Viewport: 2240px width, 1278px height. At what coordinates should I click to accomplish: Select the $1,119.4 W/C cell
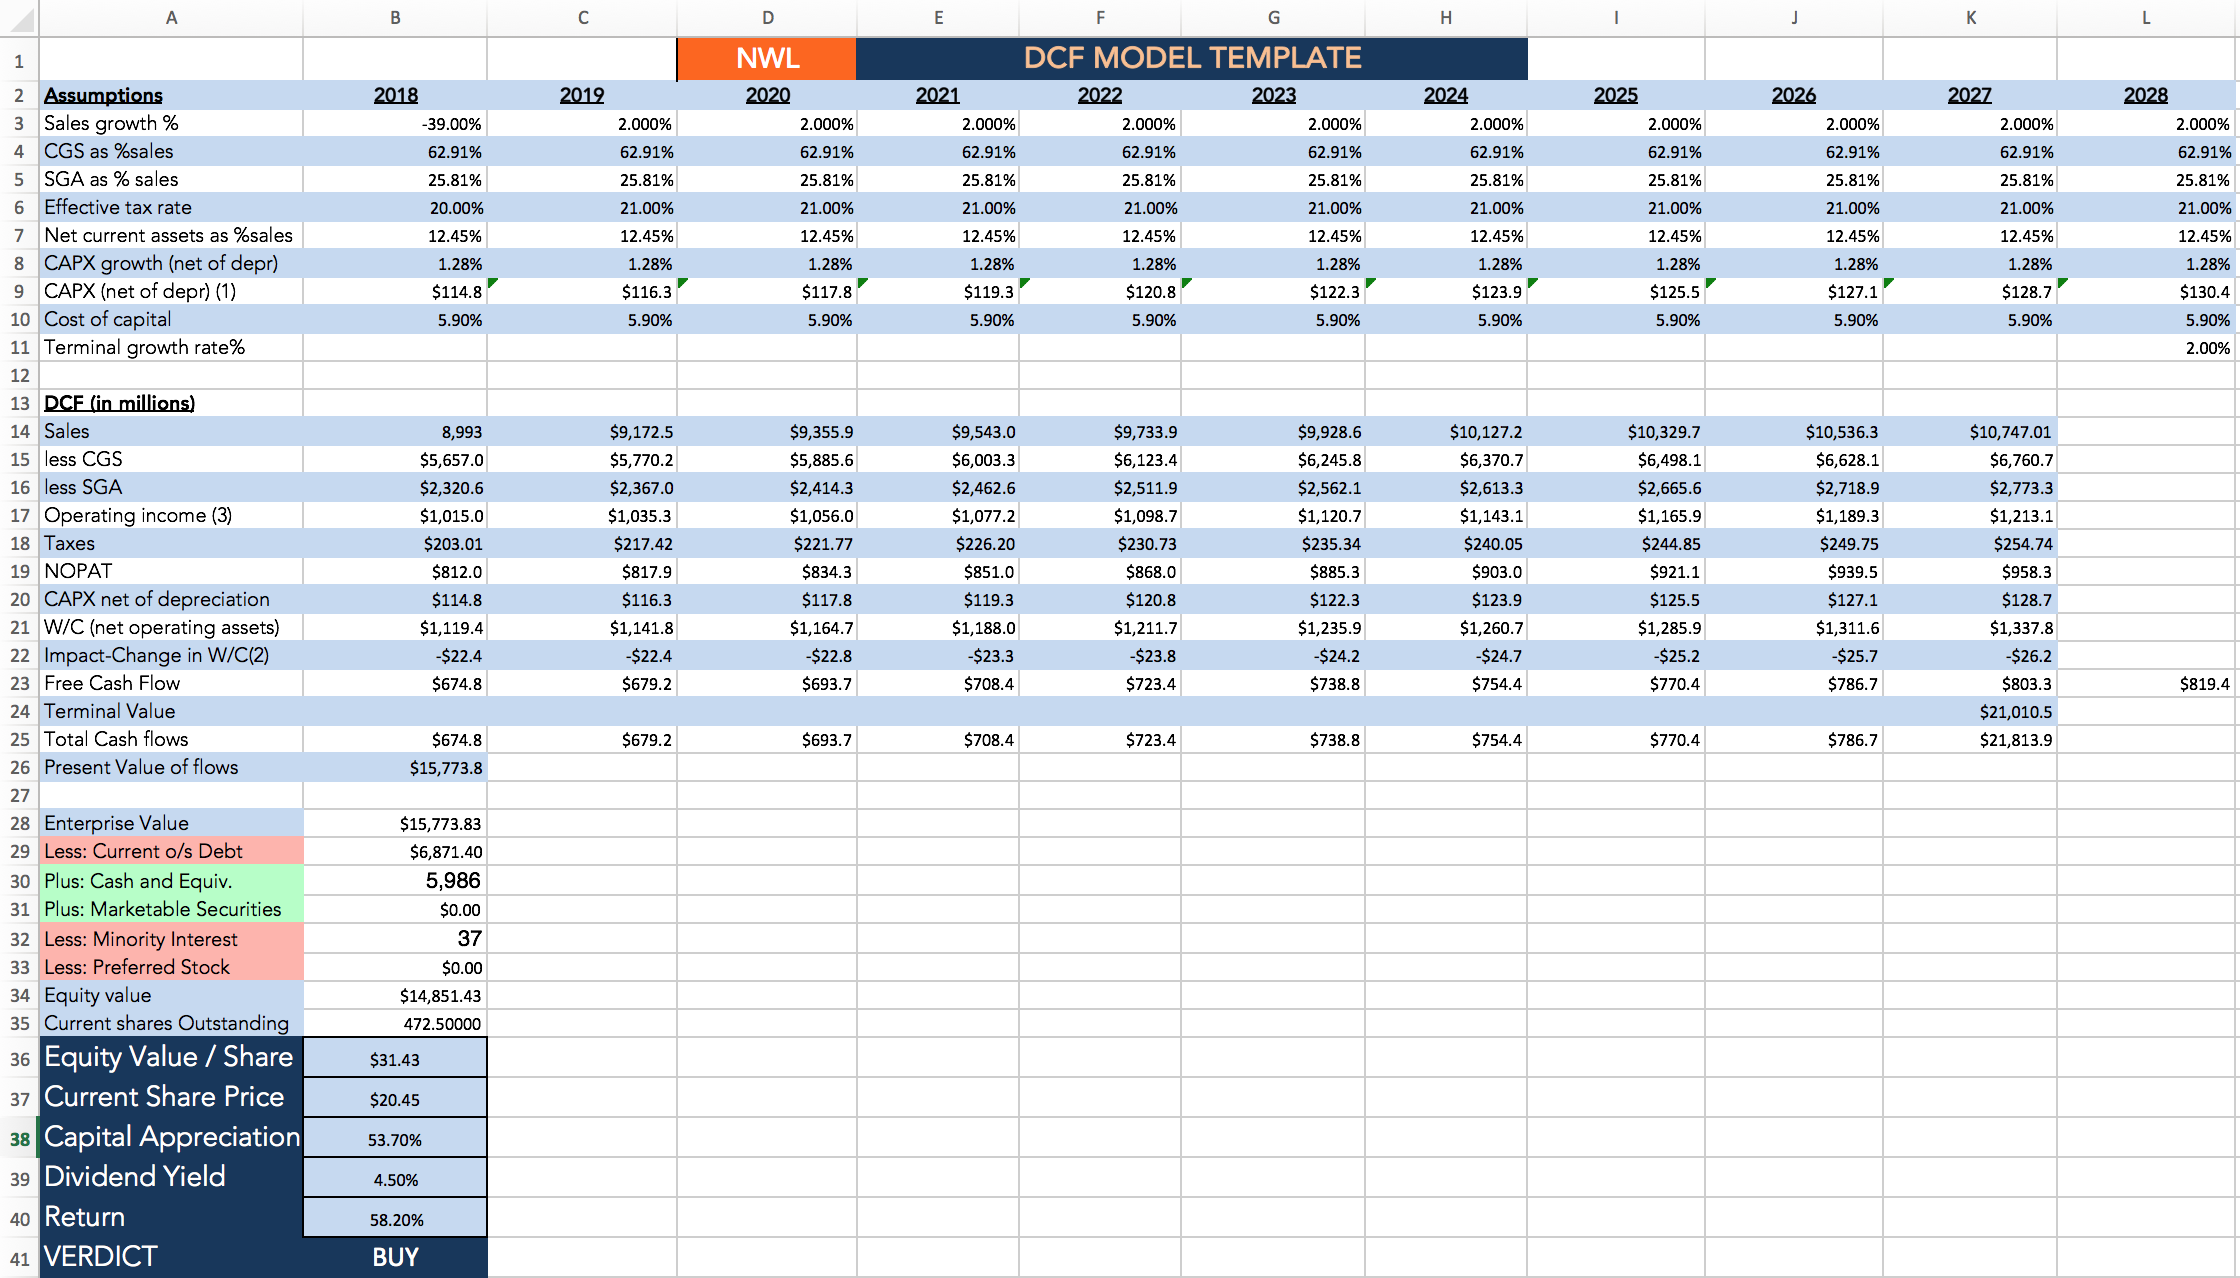[x=395, y=628]
